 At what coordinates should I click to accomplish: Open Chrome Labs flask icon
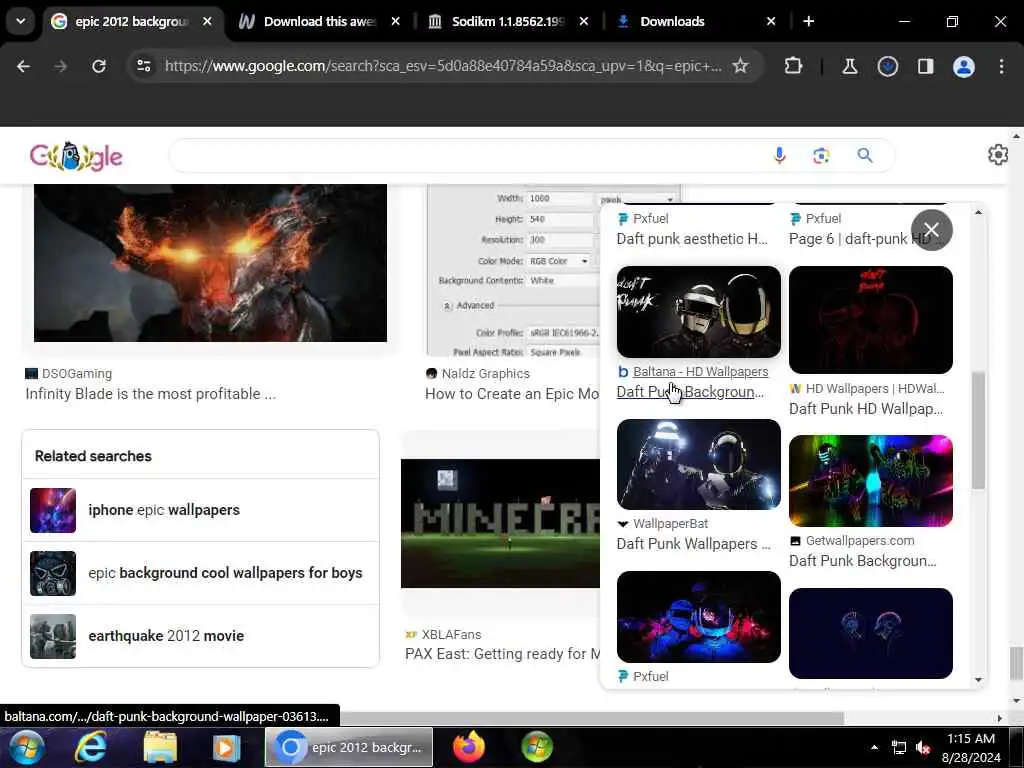(850, 66)
